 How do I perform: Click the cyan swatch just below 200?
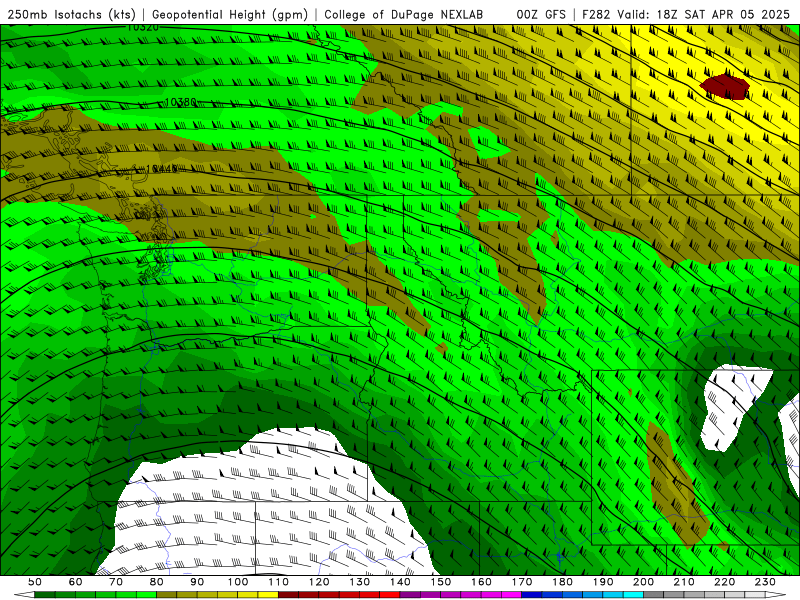[x=633, y=595]
